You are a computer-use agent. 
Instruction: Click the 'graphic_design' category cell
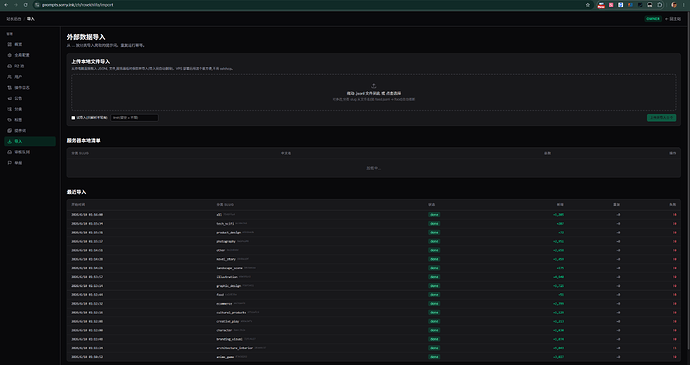click(x=229, y=286)
